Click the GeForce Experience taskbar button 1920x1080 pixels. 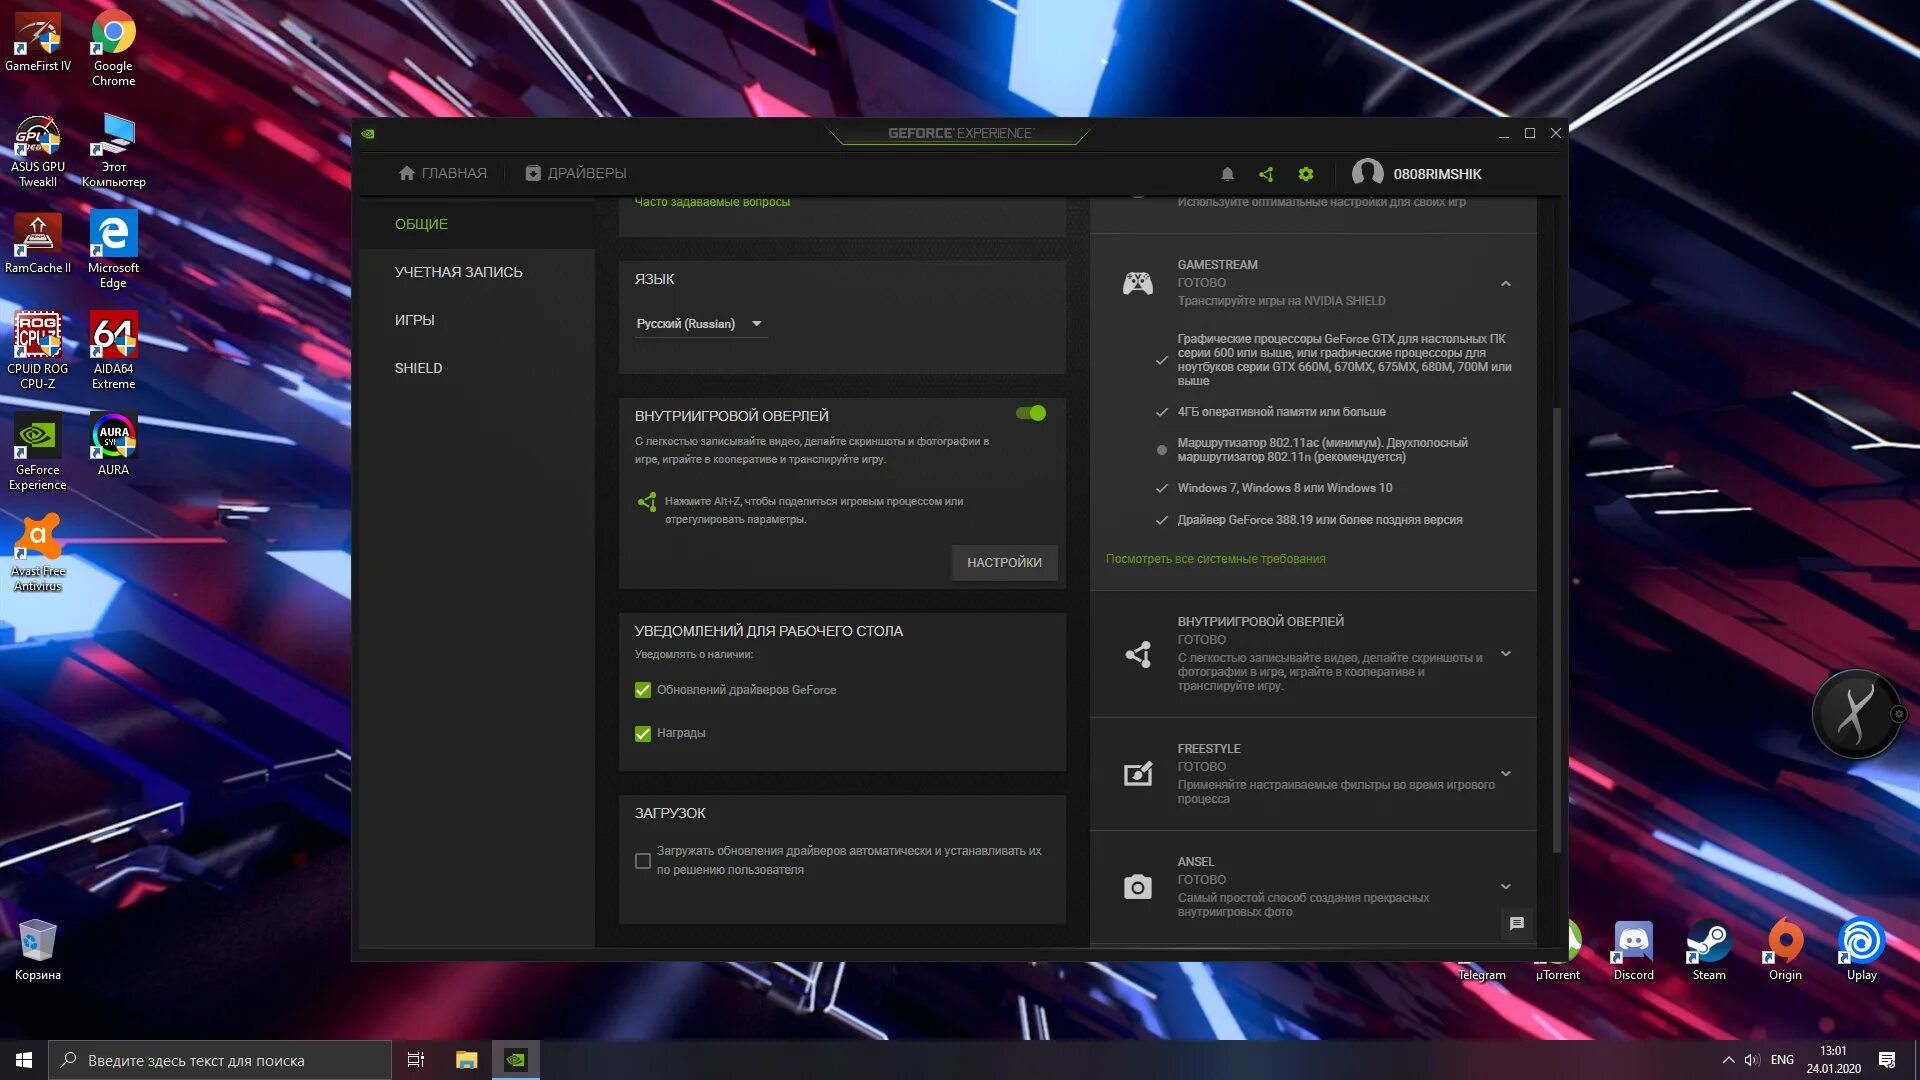(516, 1060)
